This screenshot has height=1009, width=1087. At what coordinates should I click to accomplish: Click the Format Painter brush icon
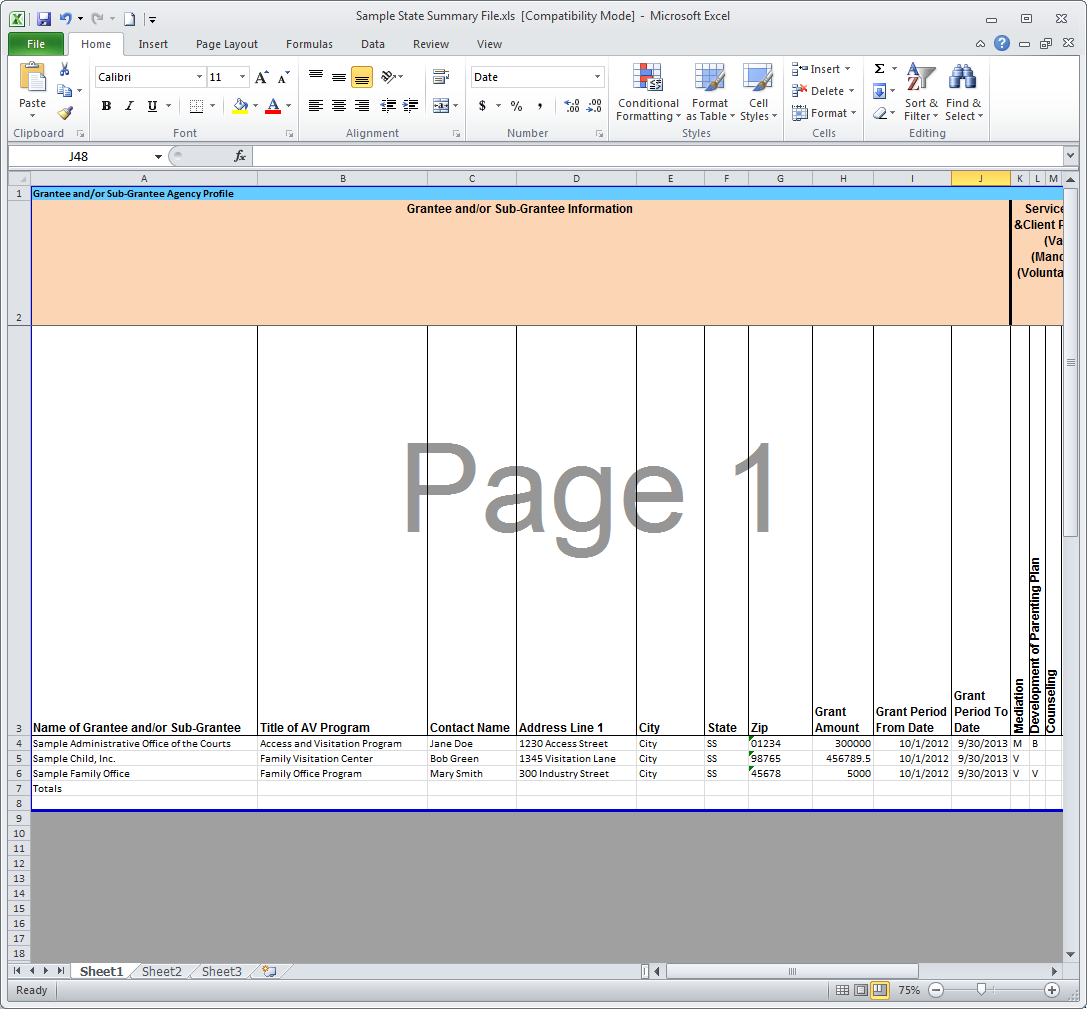coord(65,113)
